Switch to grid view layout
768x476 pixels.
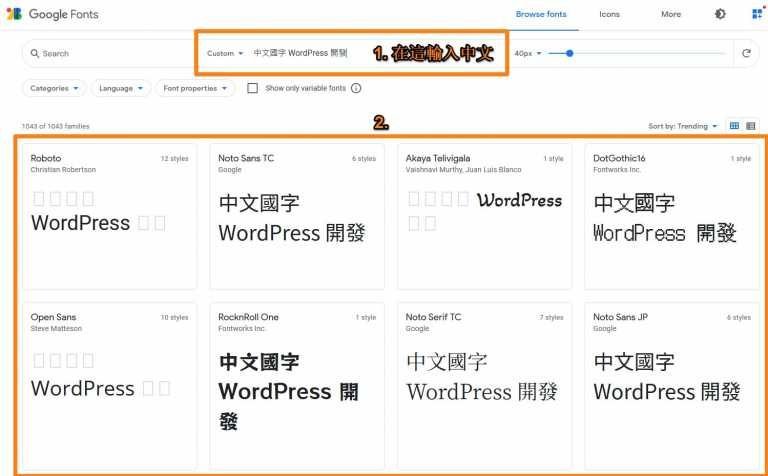[x=734, y=126]
